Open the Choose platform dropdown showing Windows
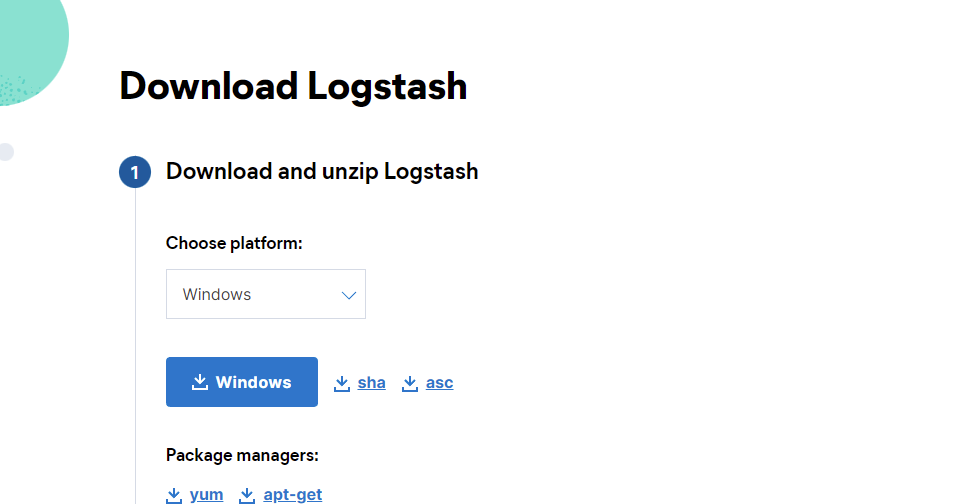Screen dimensions: 963x504 click(x=265, y=294)
